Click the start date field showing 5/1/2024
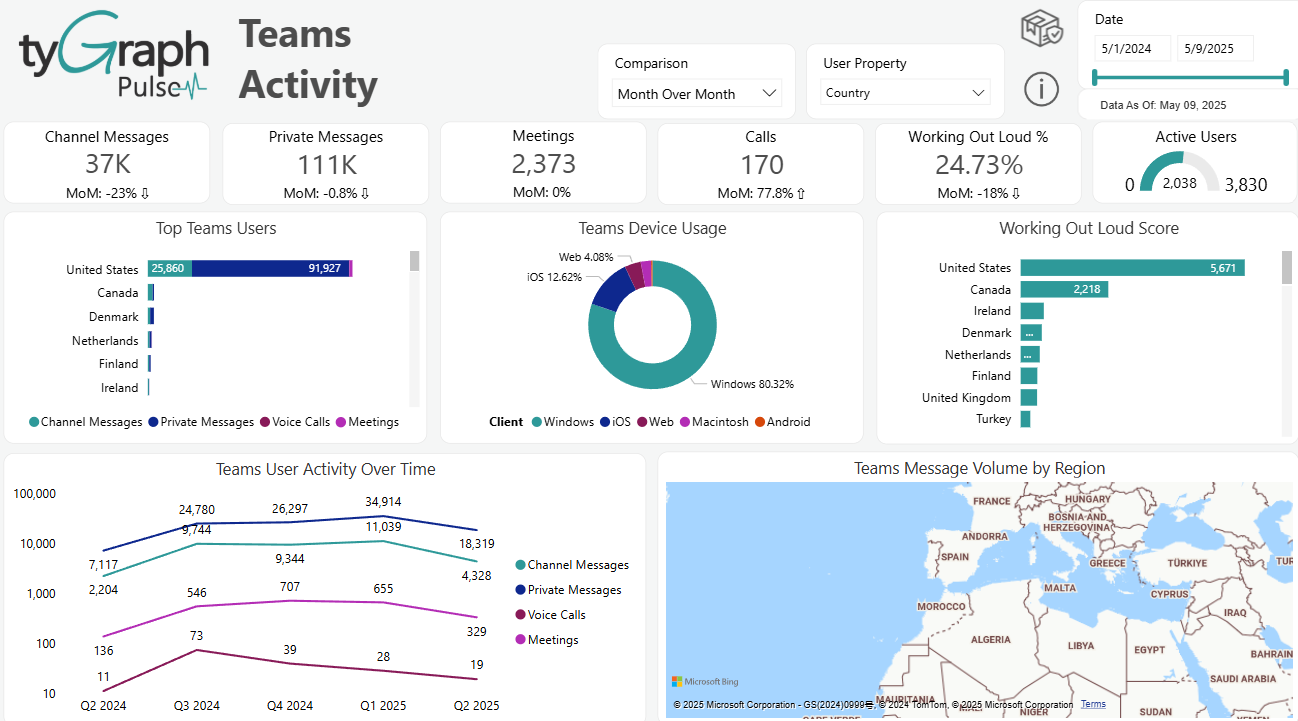Viewport: 1298px width, 721px height. [x=1132, y=47]
